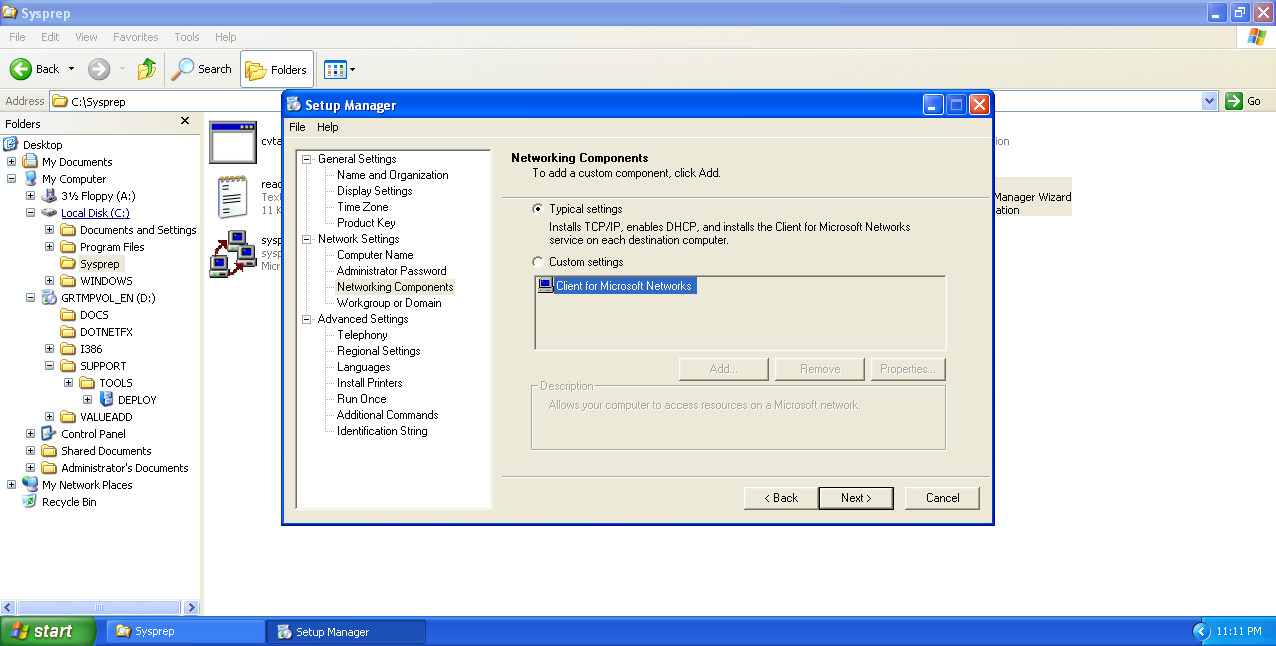The height and width of the screenshot is (646, 1276).
Task: Click Next in Setup Manager
Action: (856, 498)
